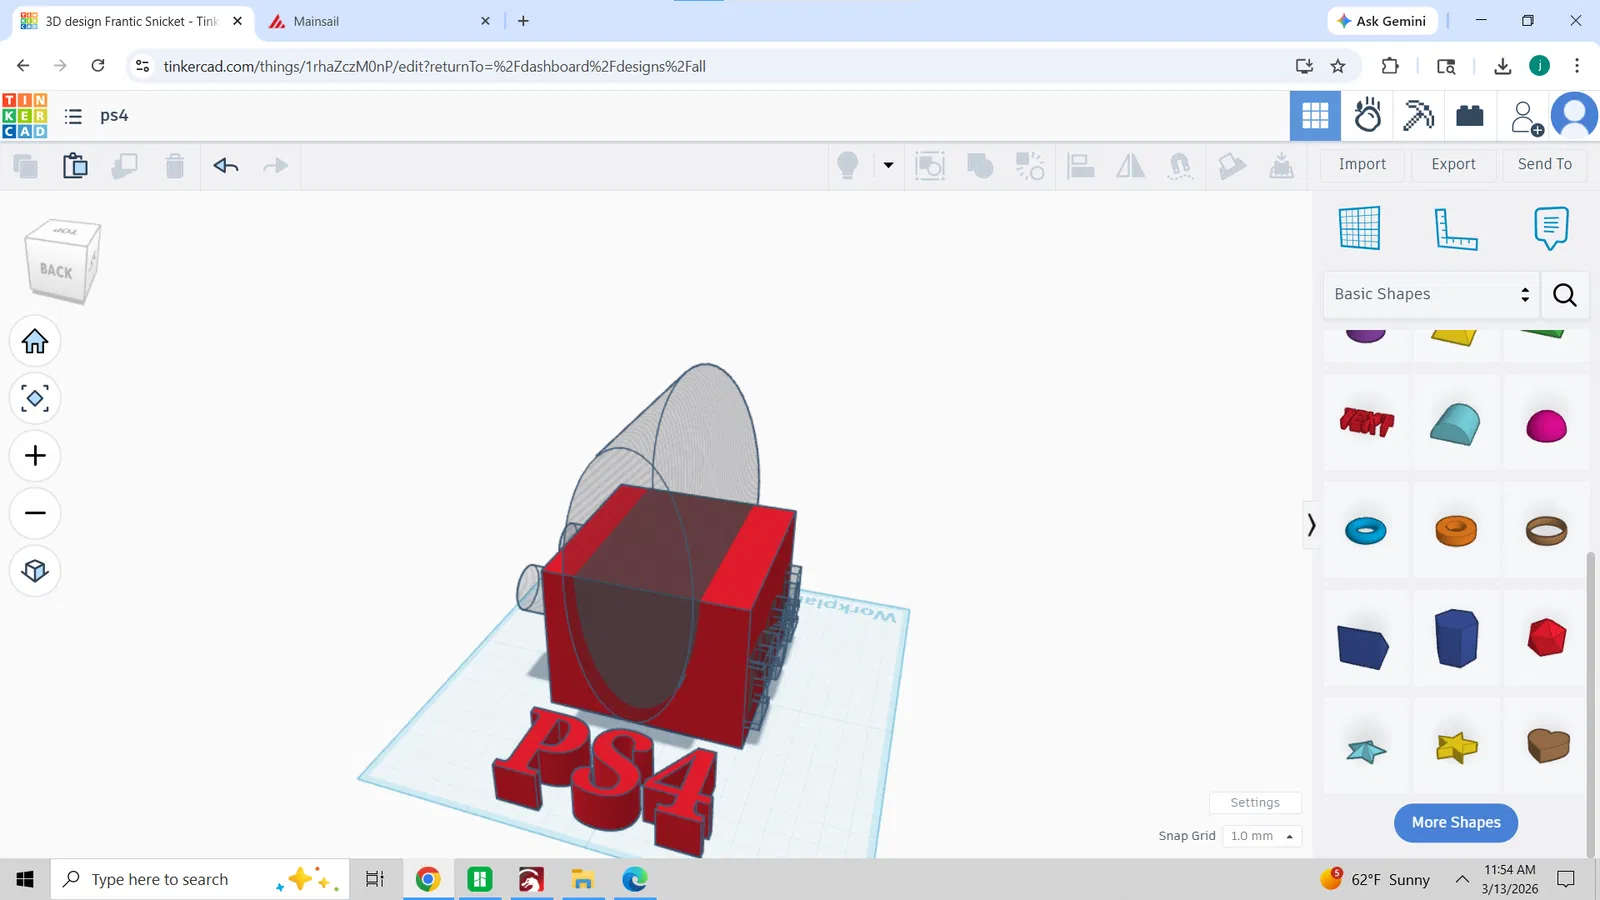Click Fit all in view button
The width and height of the screenshot is (1600, 900).
click(x=35, y=399)
